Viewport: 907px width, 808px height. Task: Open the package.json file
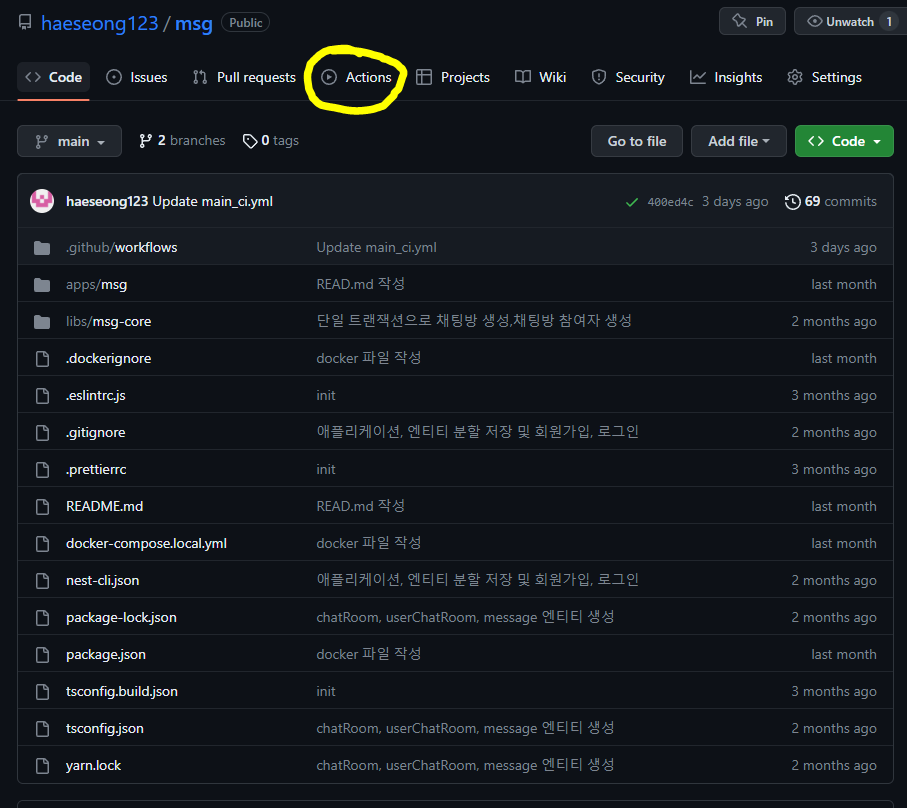coord(106,655)
